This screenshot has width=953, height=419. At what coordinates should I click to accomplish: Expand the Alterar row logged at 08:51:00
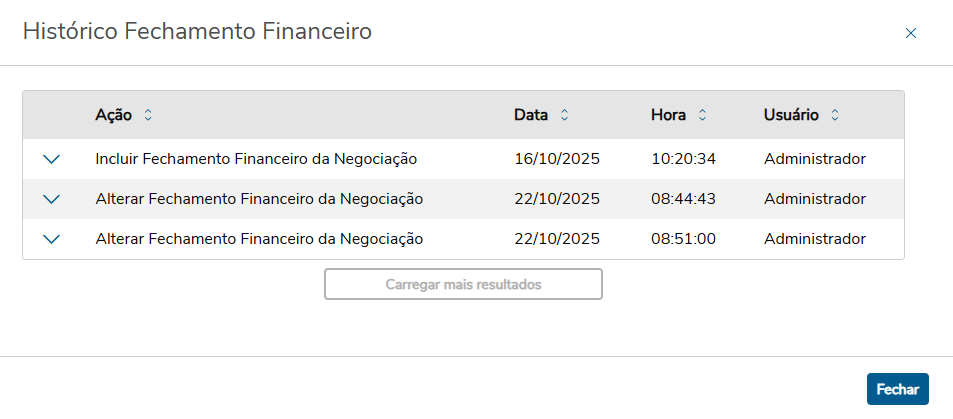click(52, 239)
